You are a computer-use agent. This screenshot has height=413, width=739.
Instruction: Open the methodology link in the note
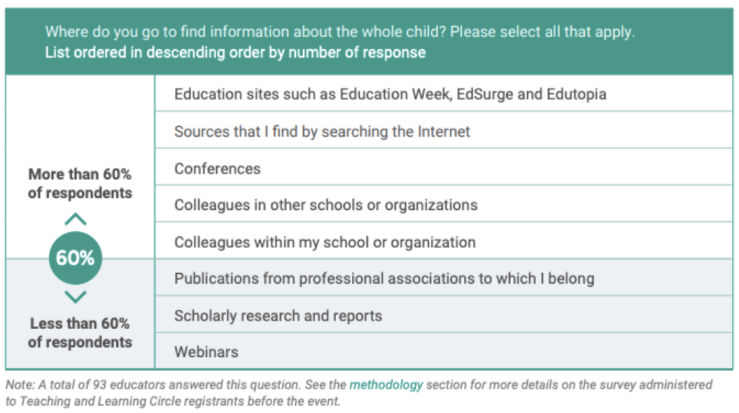(x=385, y=384)
